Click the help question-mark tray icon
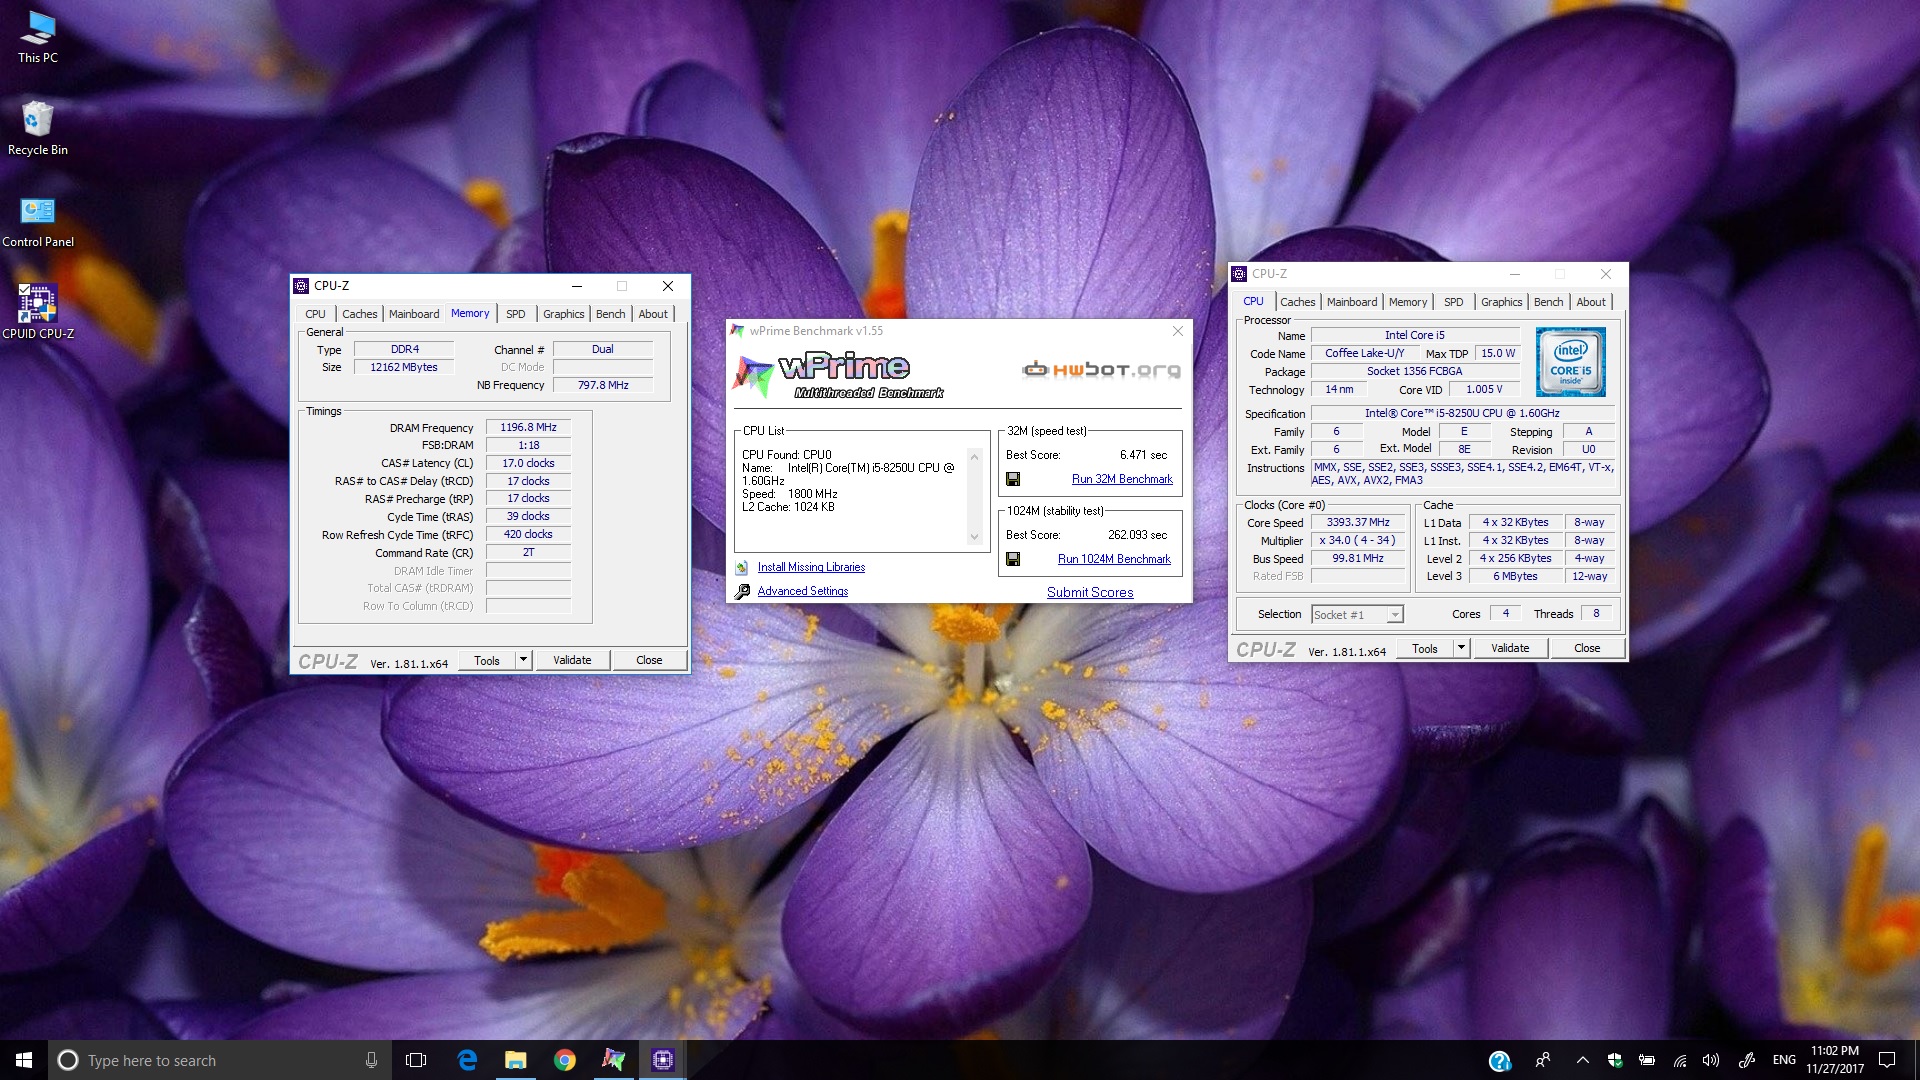Viewport: 1920px width, 1080px height. pyautogui.click(x=1499, y=1061)
